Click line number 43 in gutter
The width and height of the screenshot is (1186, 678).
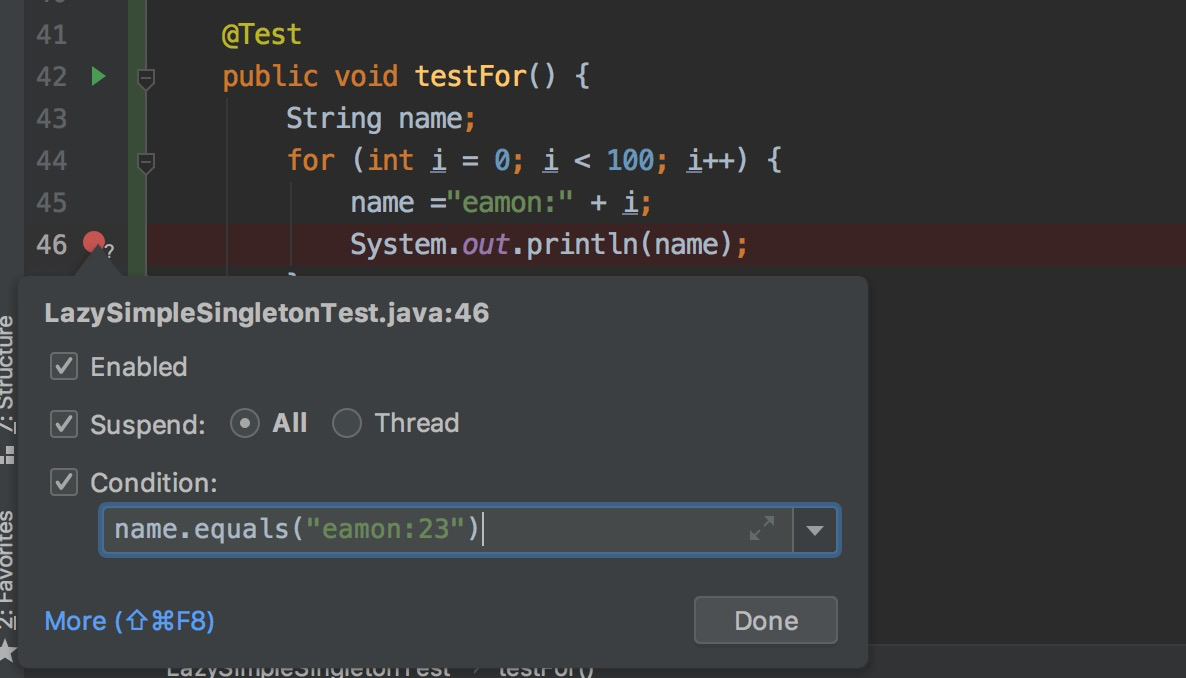(x=51, y=118)
